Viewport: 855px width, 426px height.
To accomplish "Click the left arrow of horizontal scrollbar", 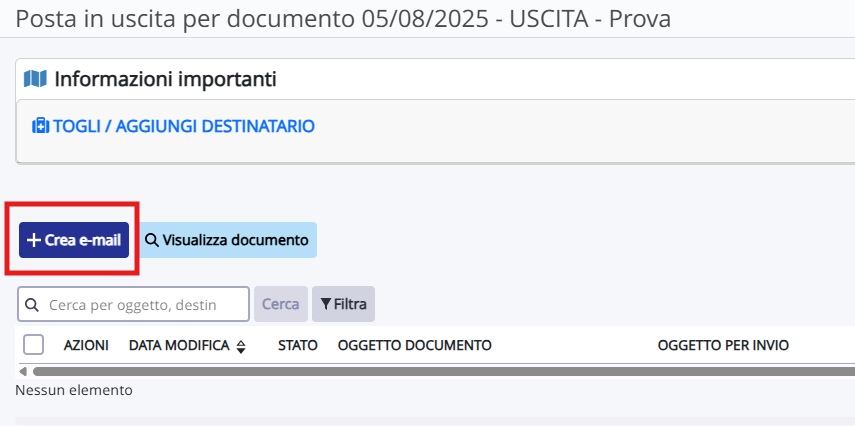I will point(23,371).
